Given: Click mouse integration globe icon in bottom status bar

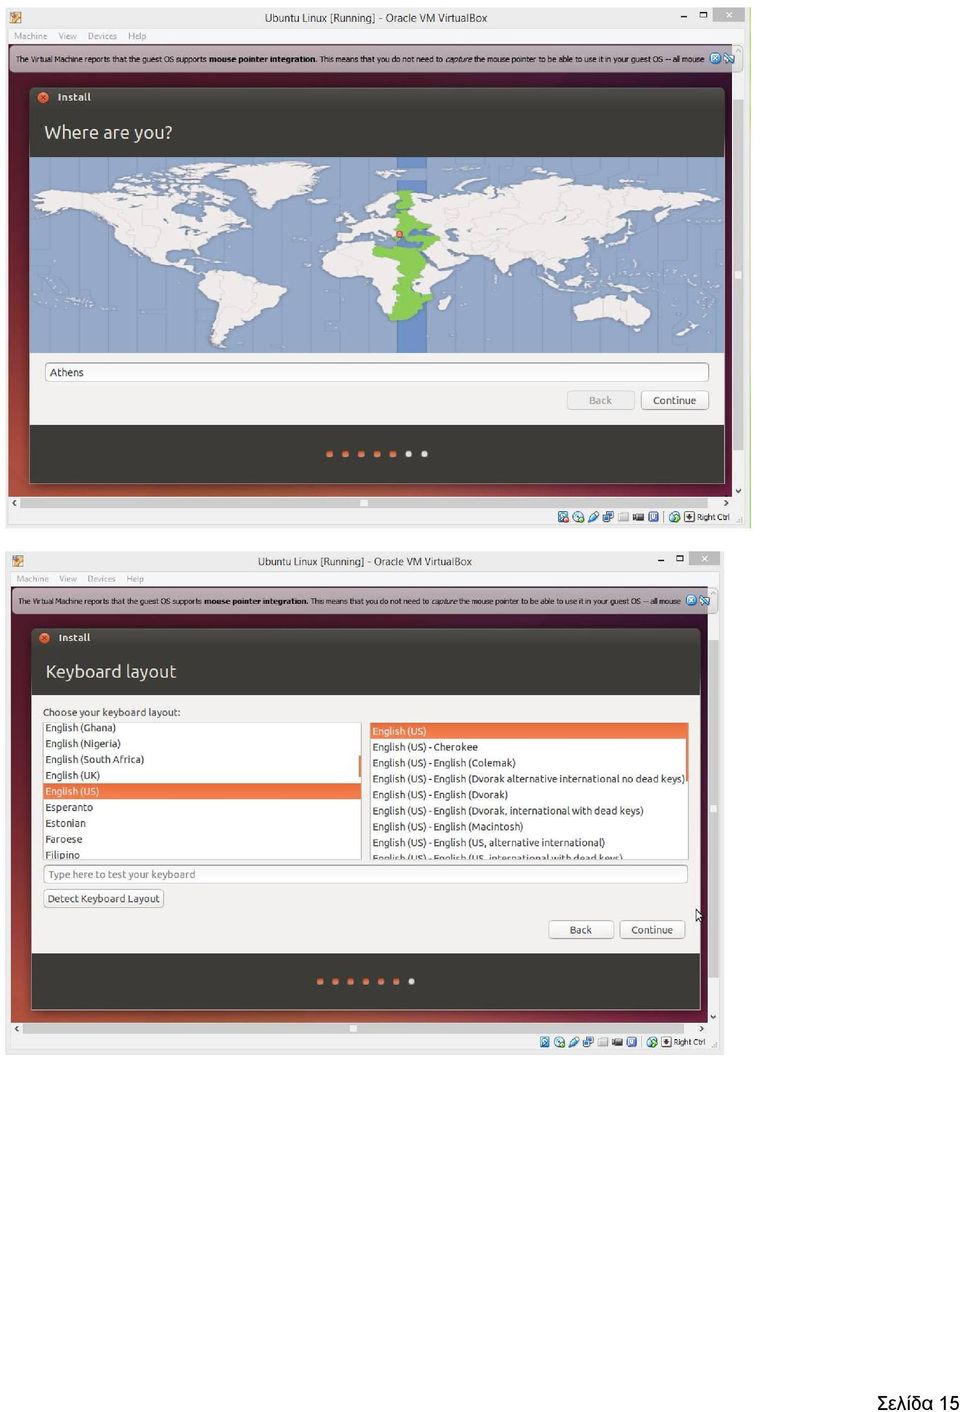Looking at the screenshot, I should (x=652, y=1042).
